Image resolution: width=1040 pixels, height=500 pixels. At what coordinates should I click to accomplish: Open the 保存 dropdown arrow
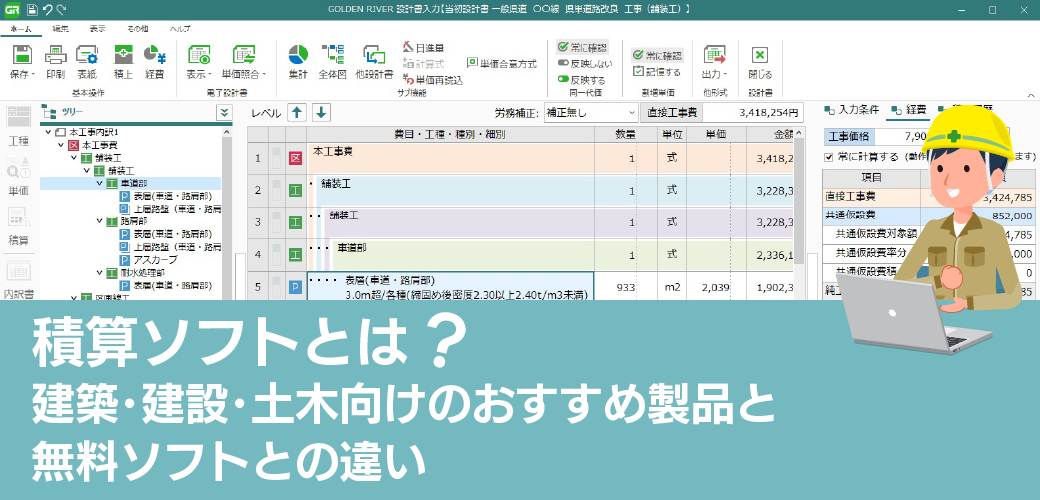32,74
